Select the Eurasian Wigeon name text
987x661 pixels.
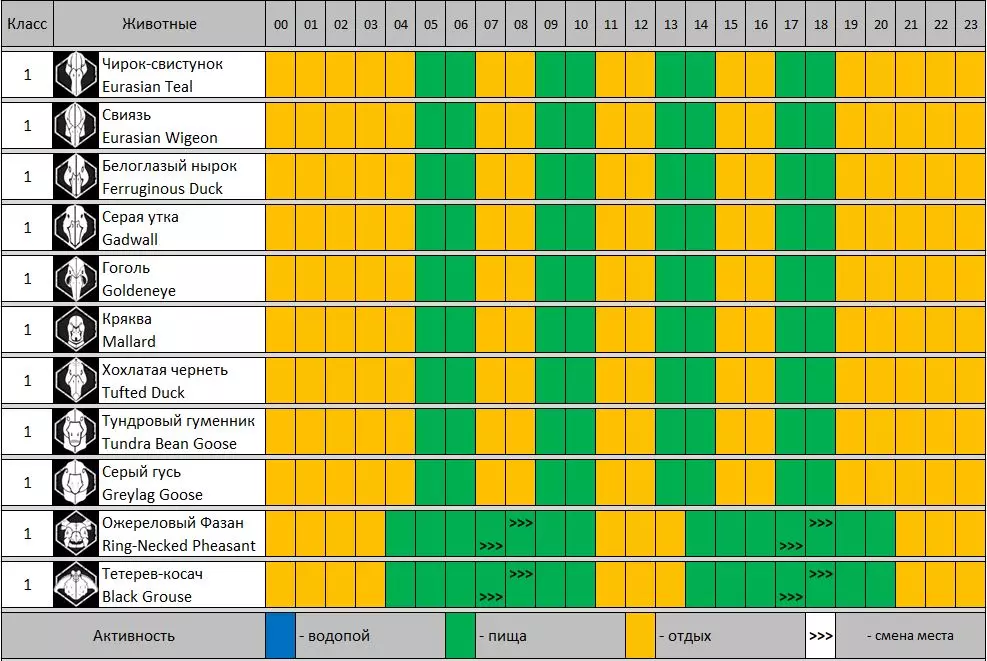[160, 138]
